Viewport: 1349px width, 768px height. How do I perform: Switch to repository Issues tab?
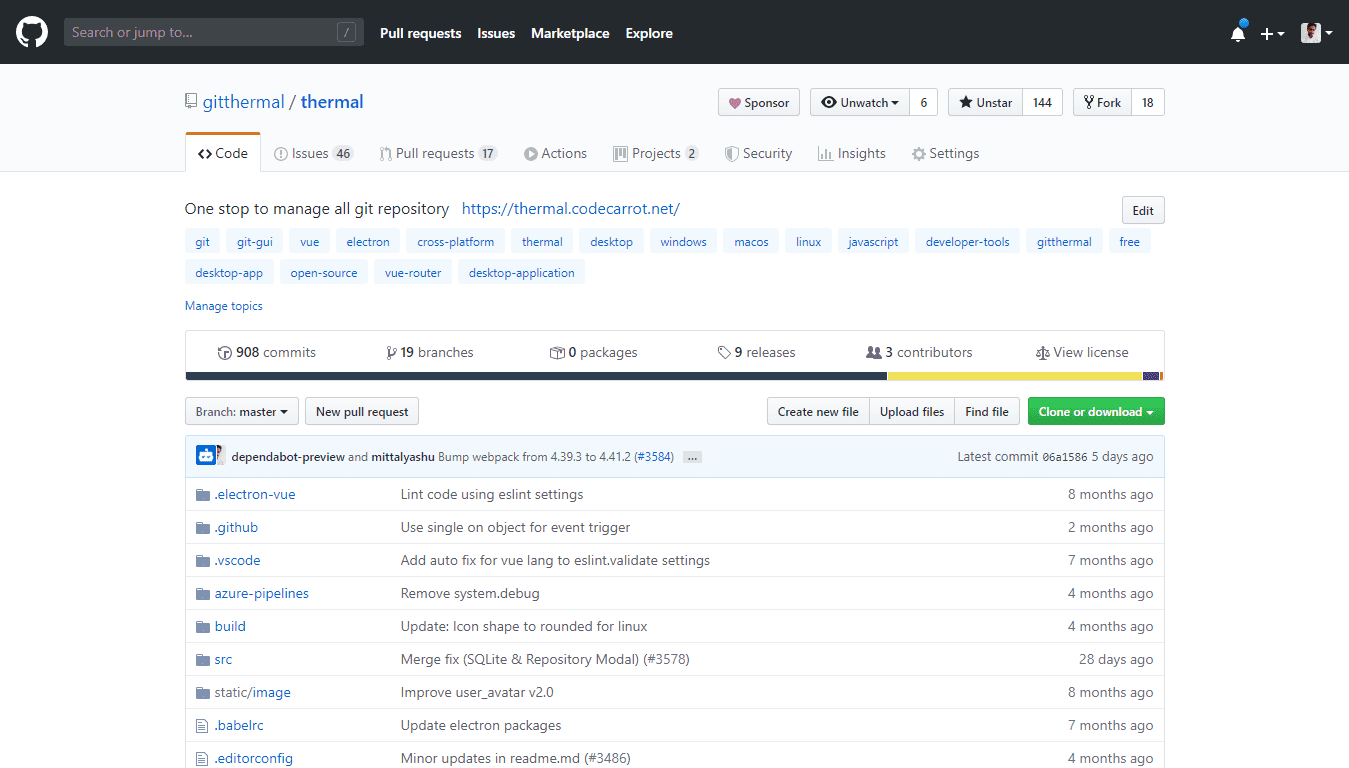313,153
